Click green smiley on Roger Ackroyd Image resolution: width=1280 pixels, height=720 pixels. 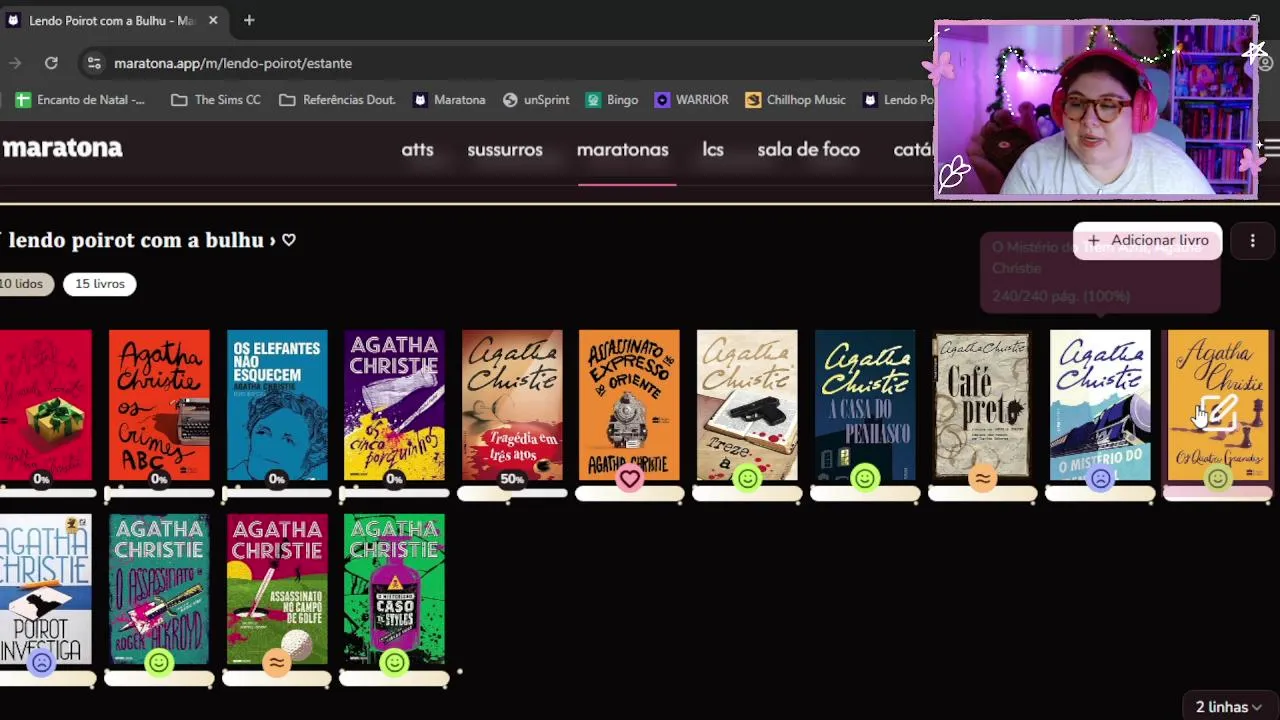tap(159, 663)
